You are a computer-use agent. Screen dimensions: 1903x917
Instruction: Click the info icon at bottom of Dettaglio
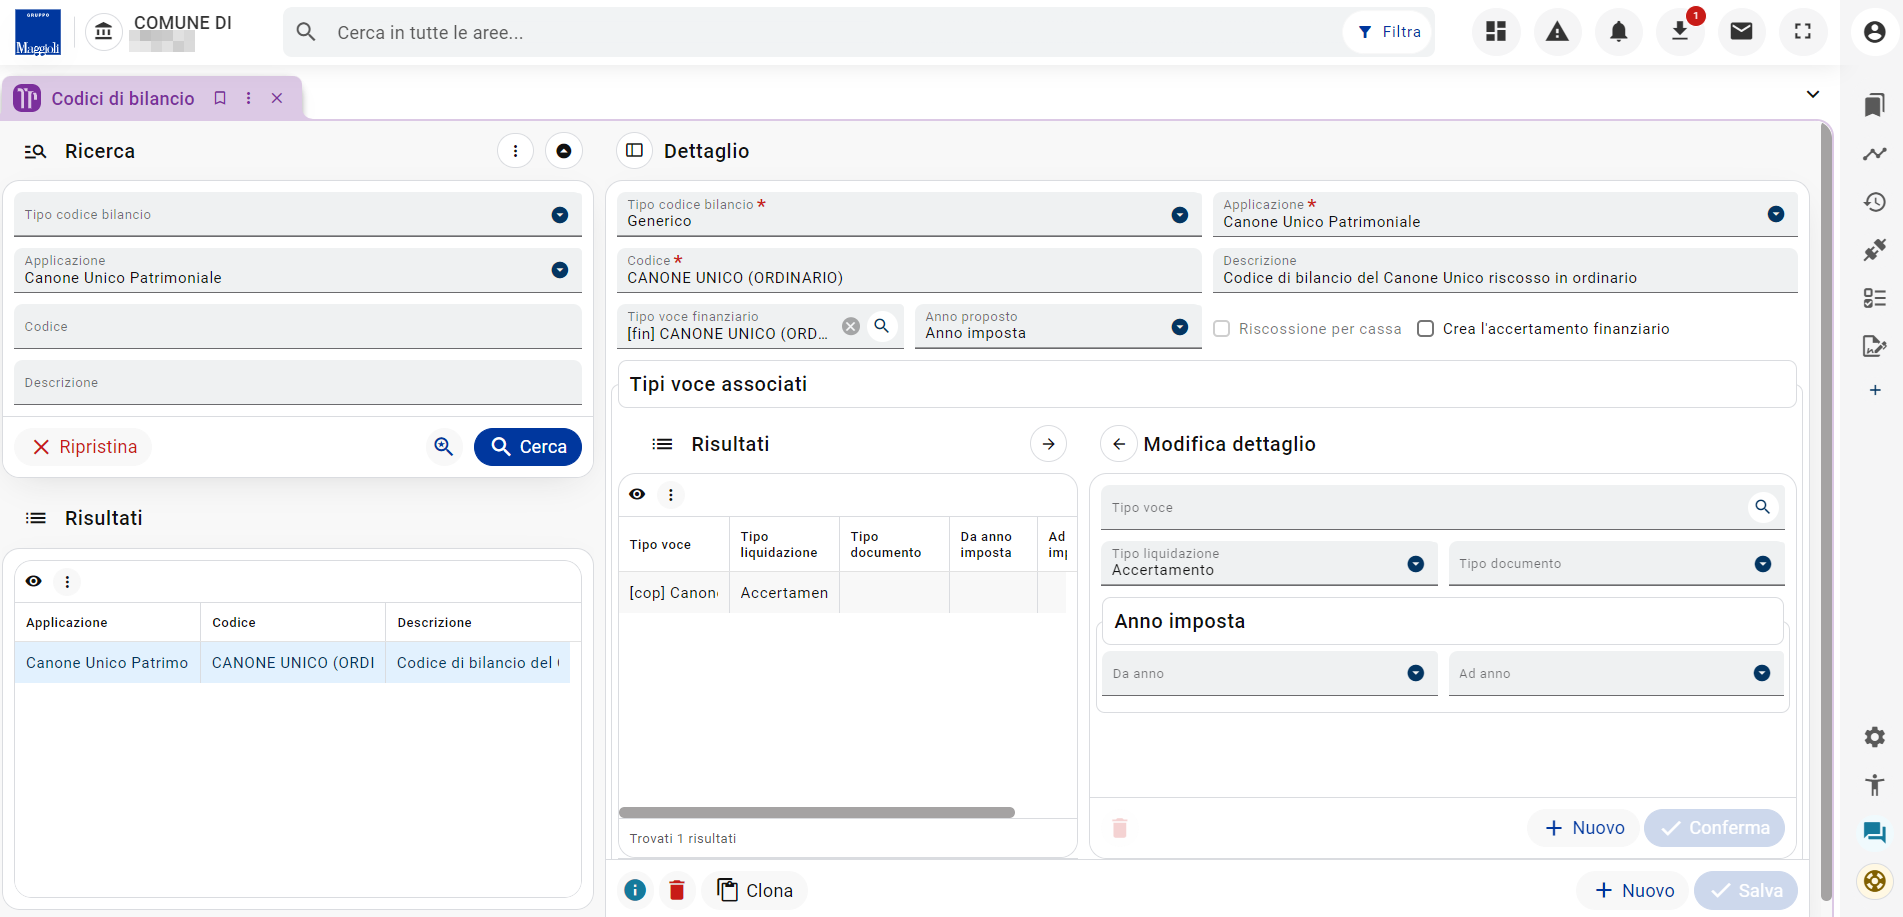635,890
